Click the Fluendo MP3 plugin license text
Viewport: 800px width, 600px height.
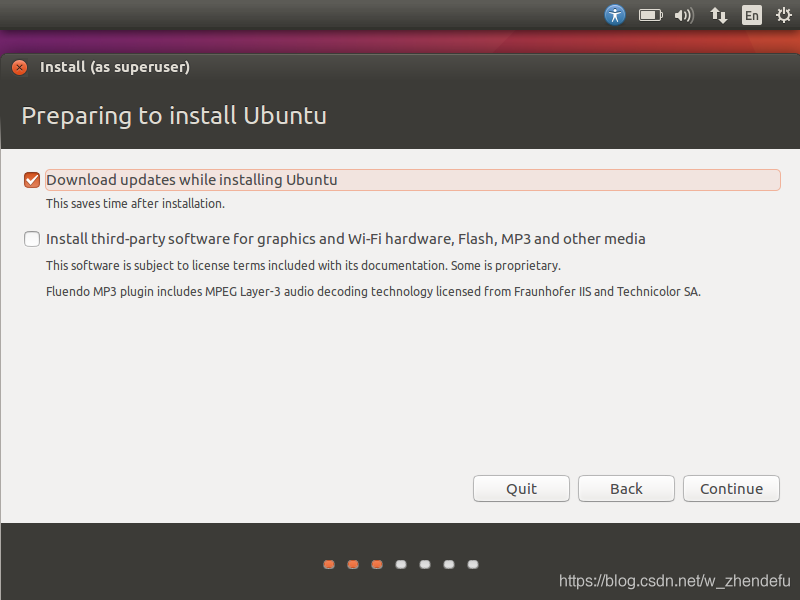pyautogui.click(x=373, y=291)
